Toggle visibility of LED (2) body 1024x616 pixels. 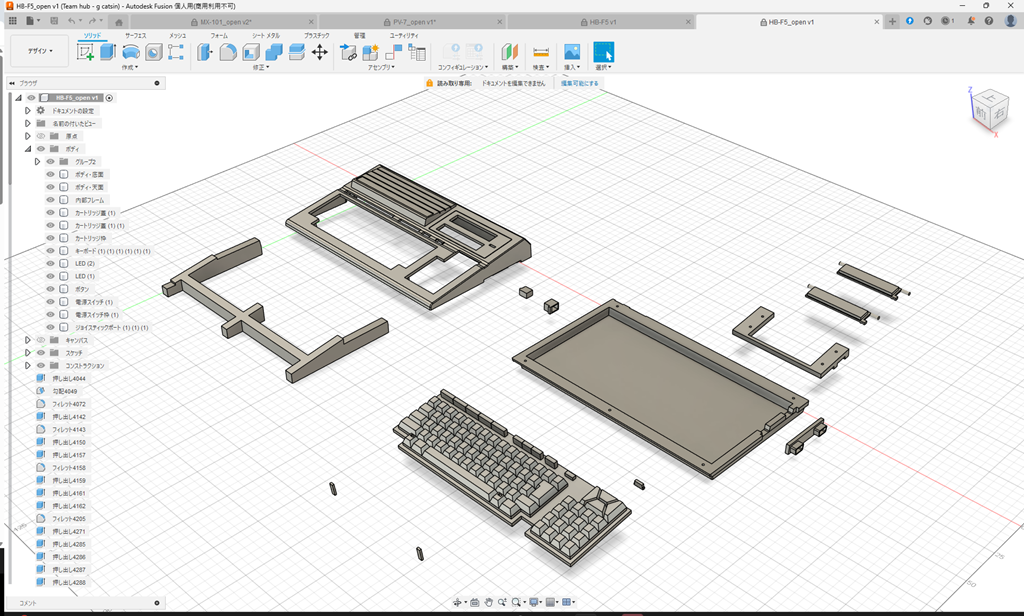50,263
